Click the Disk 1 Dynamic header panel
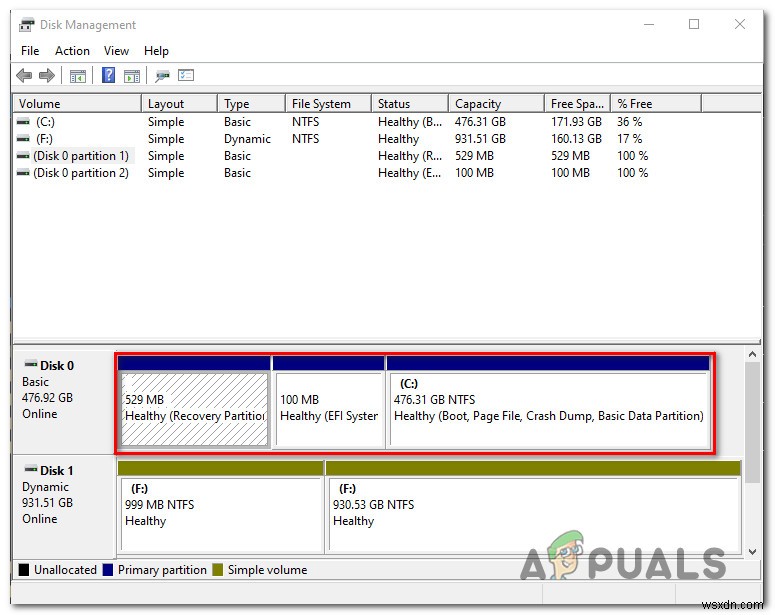This screenshot has height=615, width=775. click(x=64, y=506)
